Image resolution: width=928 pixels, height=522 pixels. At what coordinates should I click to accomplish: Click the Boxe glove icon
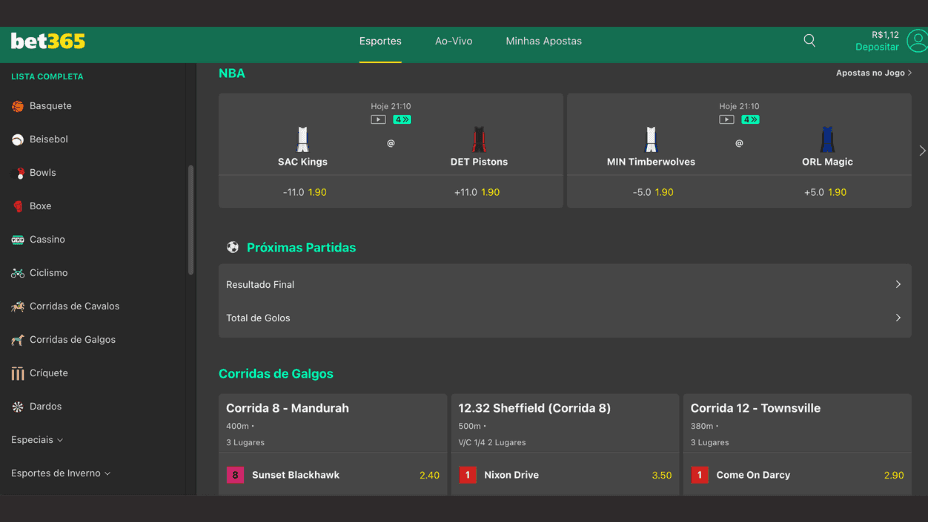[x=18, y=206]
